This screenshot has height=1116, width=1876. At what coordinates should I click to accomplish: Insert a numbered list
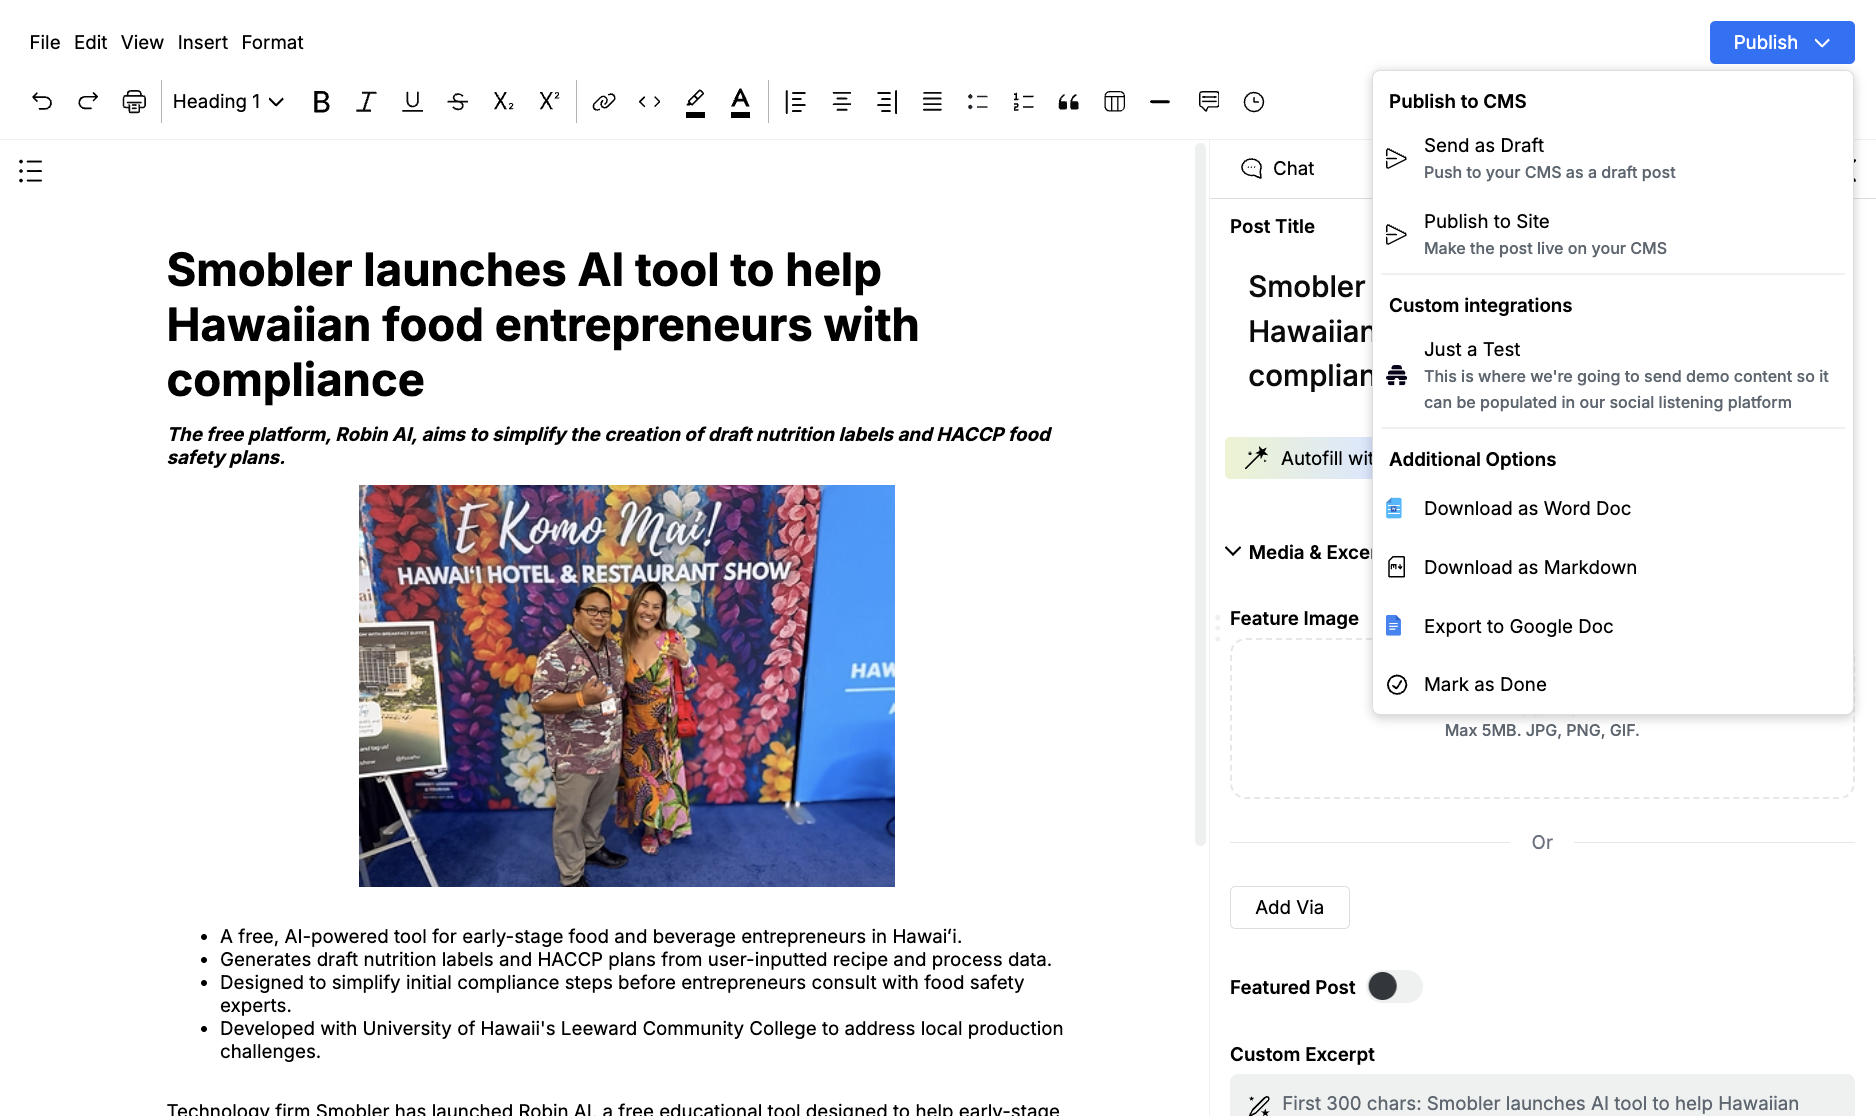[x=1023, y=101]
